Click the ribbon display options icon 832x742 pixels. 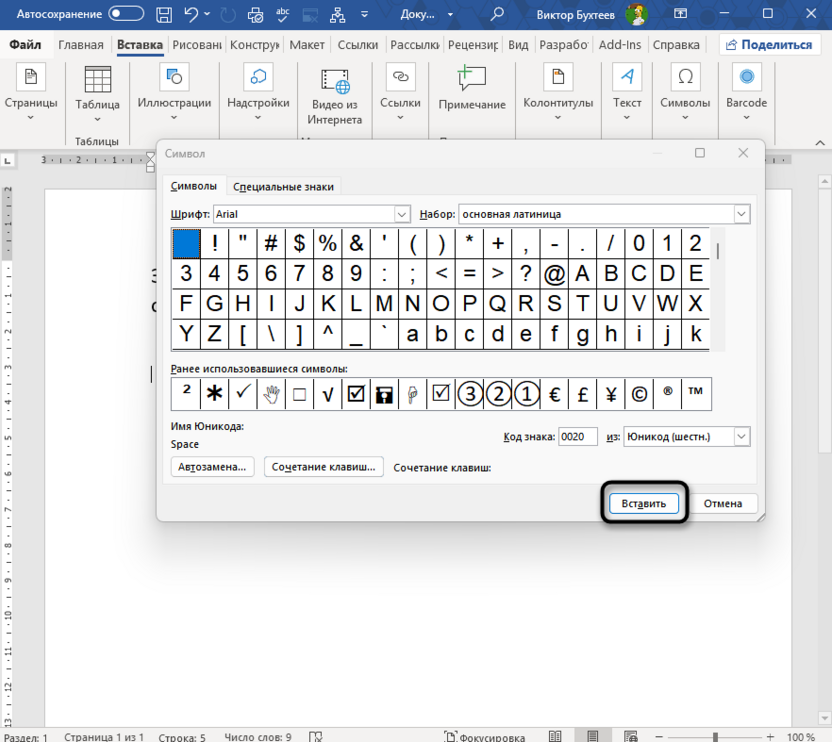point(680,14)
